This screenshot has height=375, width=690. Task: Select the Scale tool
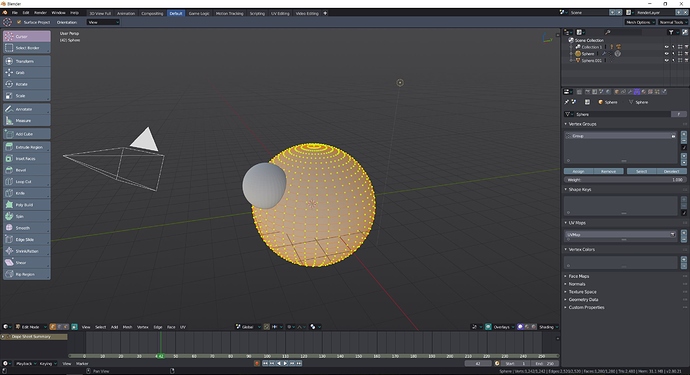(x=27, y=96)
